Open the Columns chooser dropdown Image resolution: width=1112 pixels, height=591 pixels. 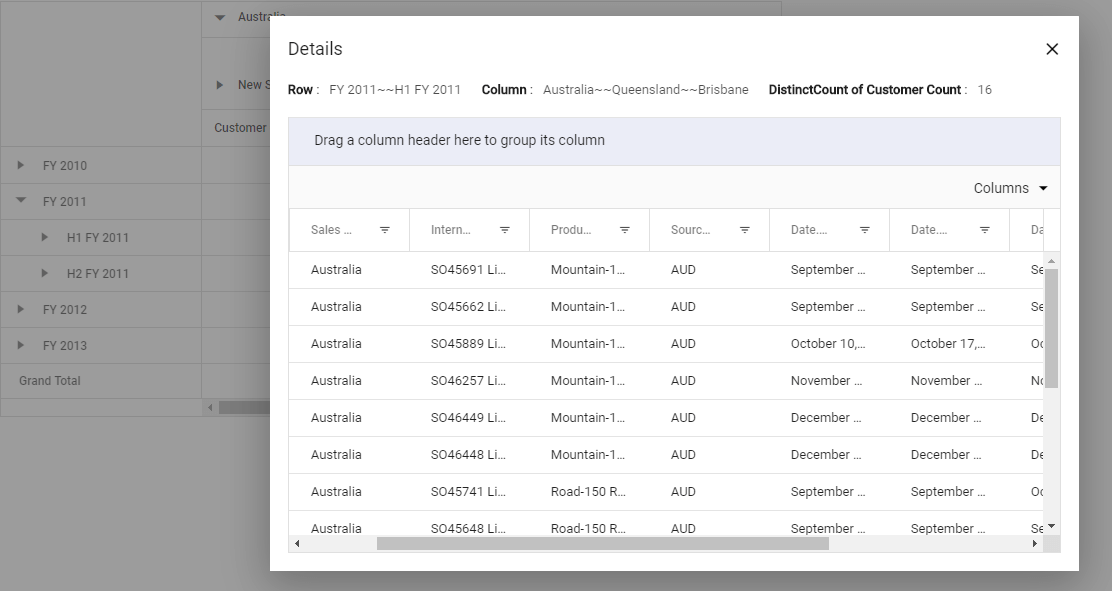click(1010, 188)
